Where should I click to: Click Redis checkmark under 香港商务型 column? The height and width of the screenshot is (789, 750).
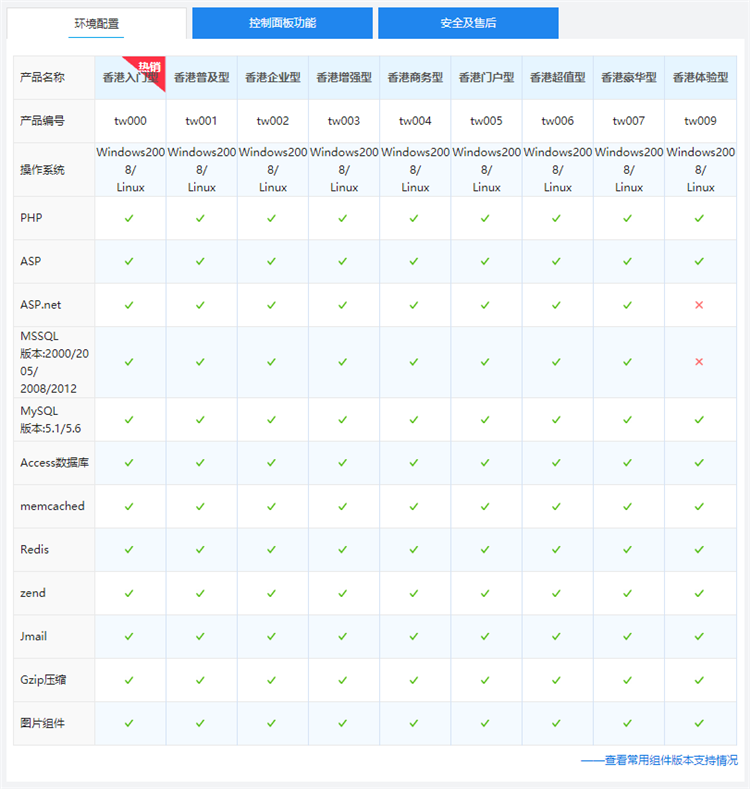coord(415,550)
